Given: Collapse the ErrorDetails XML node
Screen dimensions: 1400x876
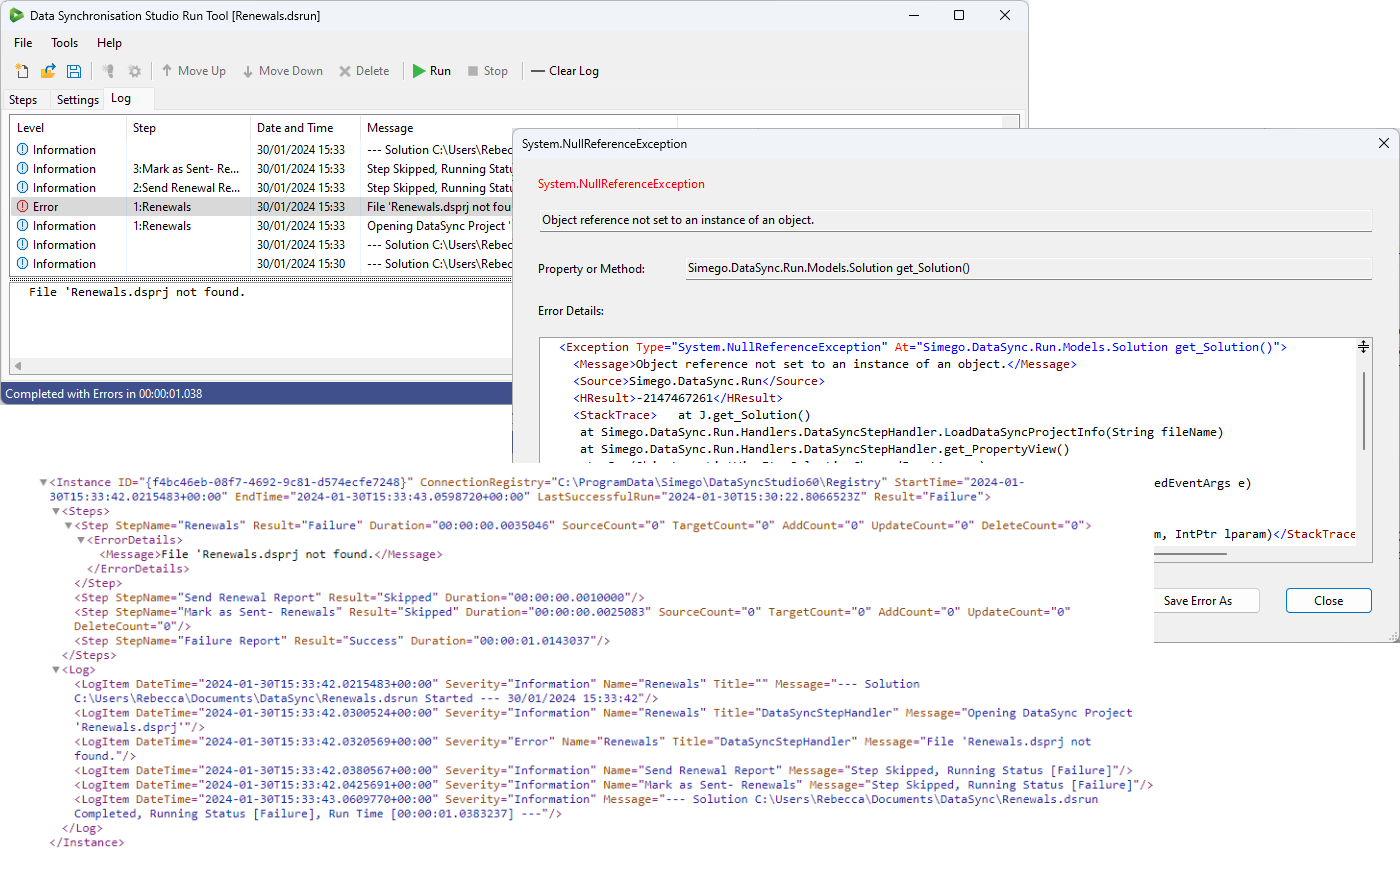Looking at the screenshot, I should click(x=81, y=540).
